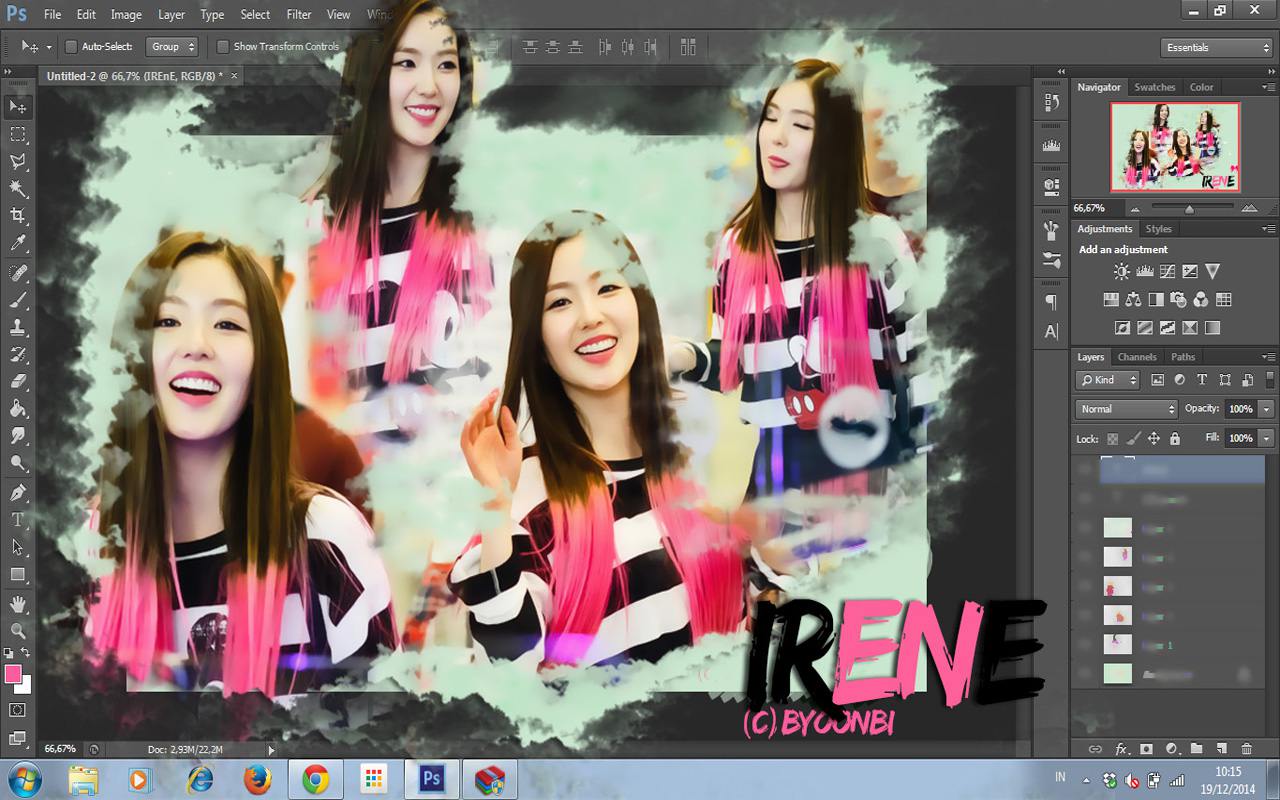Select the Move tool
The width and height of the screenshot is (1280, 800).
point(18,106)
